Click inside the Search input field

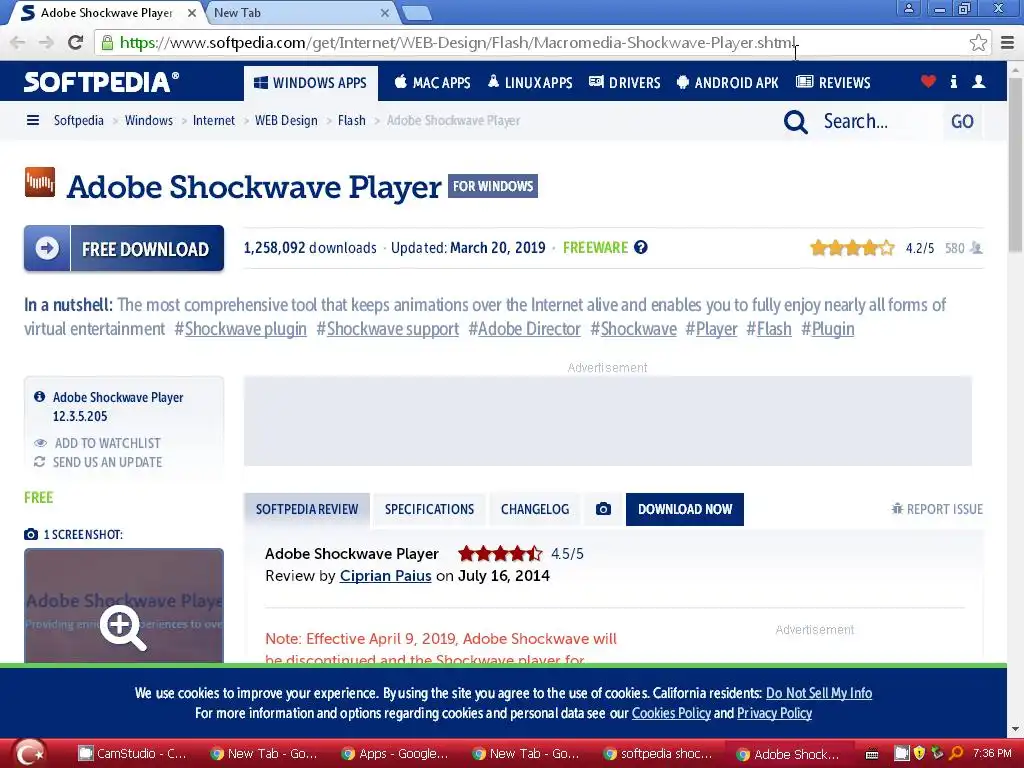click(x=878, y=121)
